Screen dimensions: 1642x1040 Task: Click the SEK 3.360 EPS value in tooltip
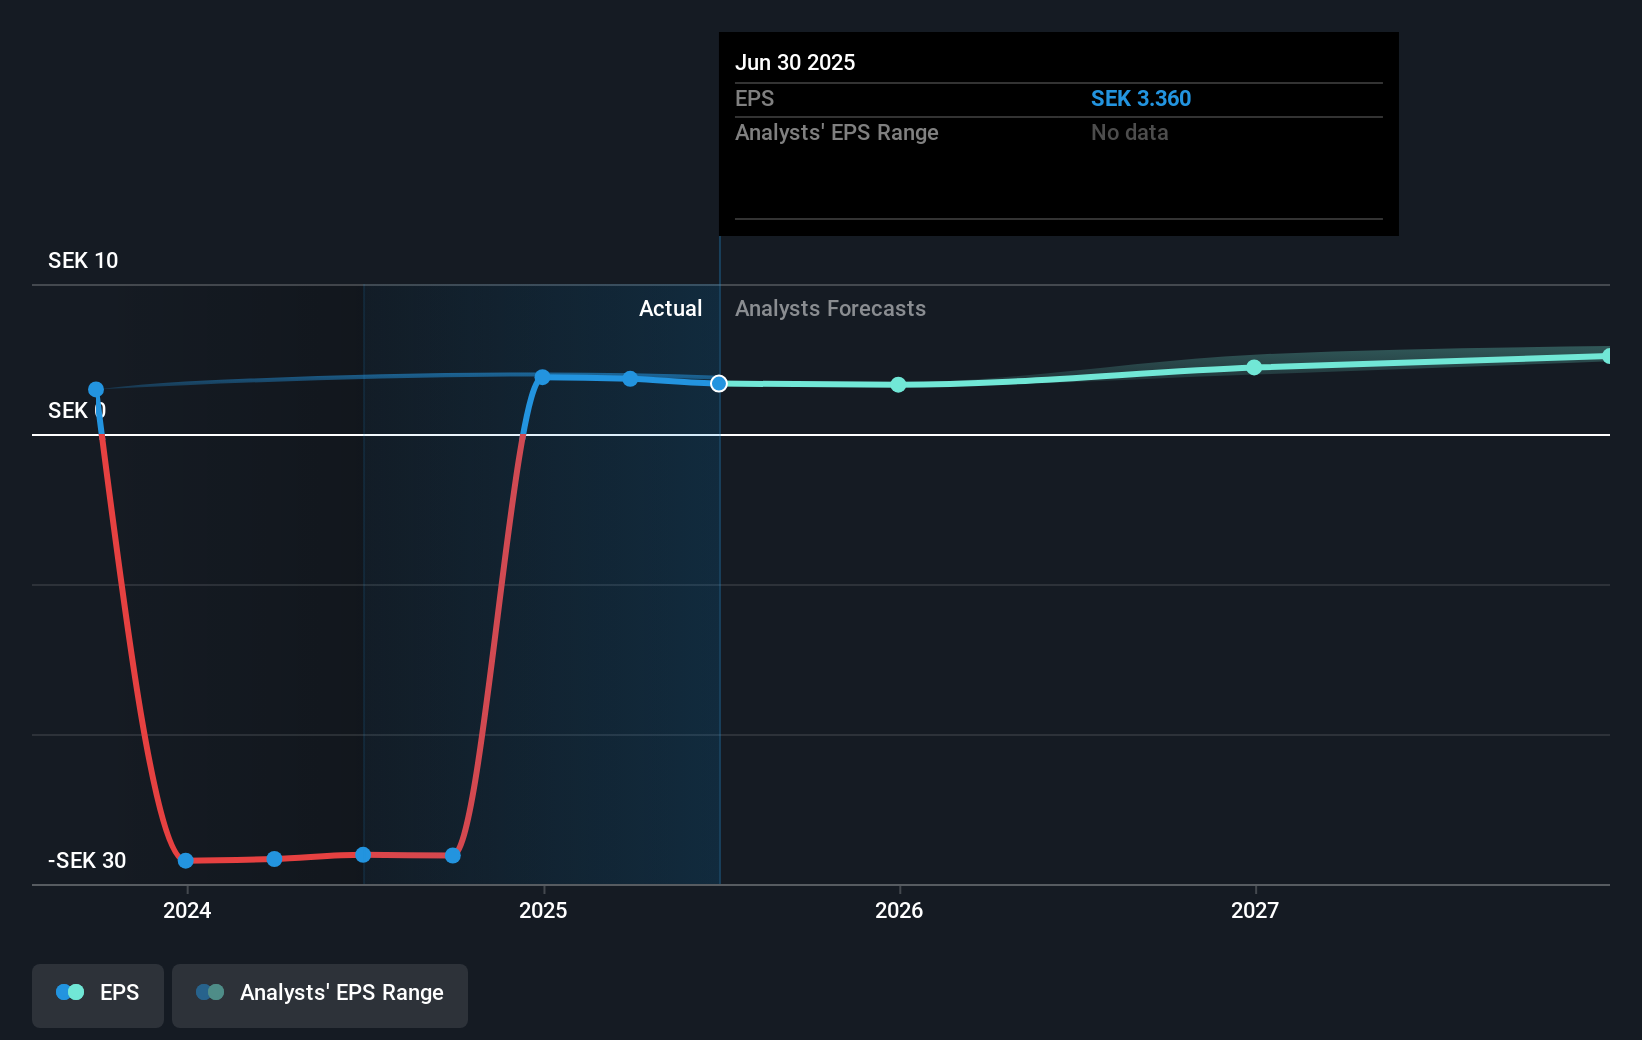tap(1140, 99)
